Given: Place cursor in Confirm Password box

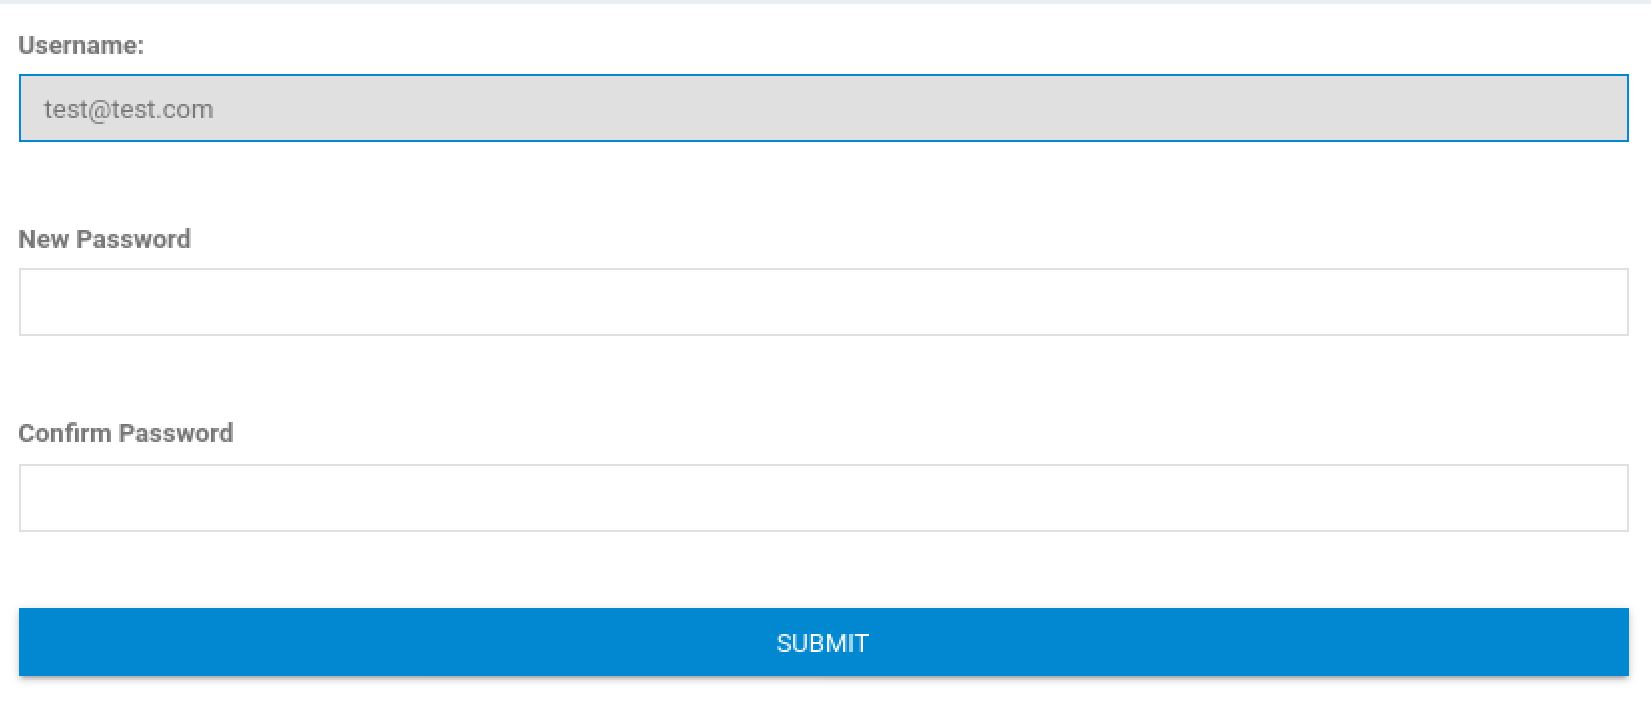Looking at the screenshot, I should pos(823,498).
